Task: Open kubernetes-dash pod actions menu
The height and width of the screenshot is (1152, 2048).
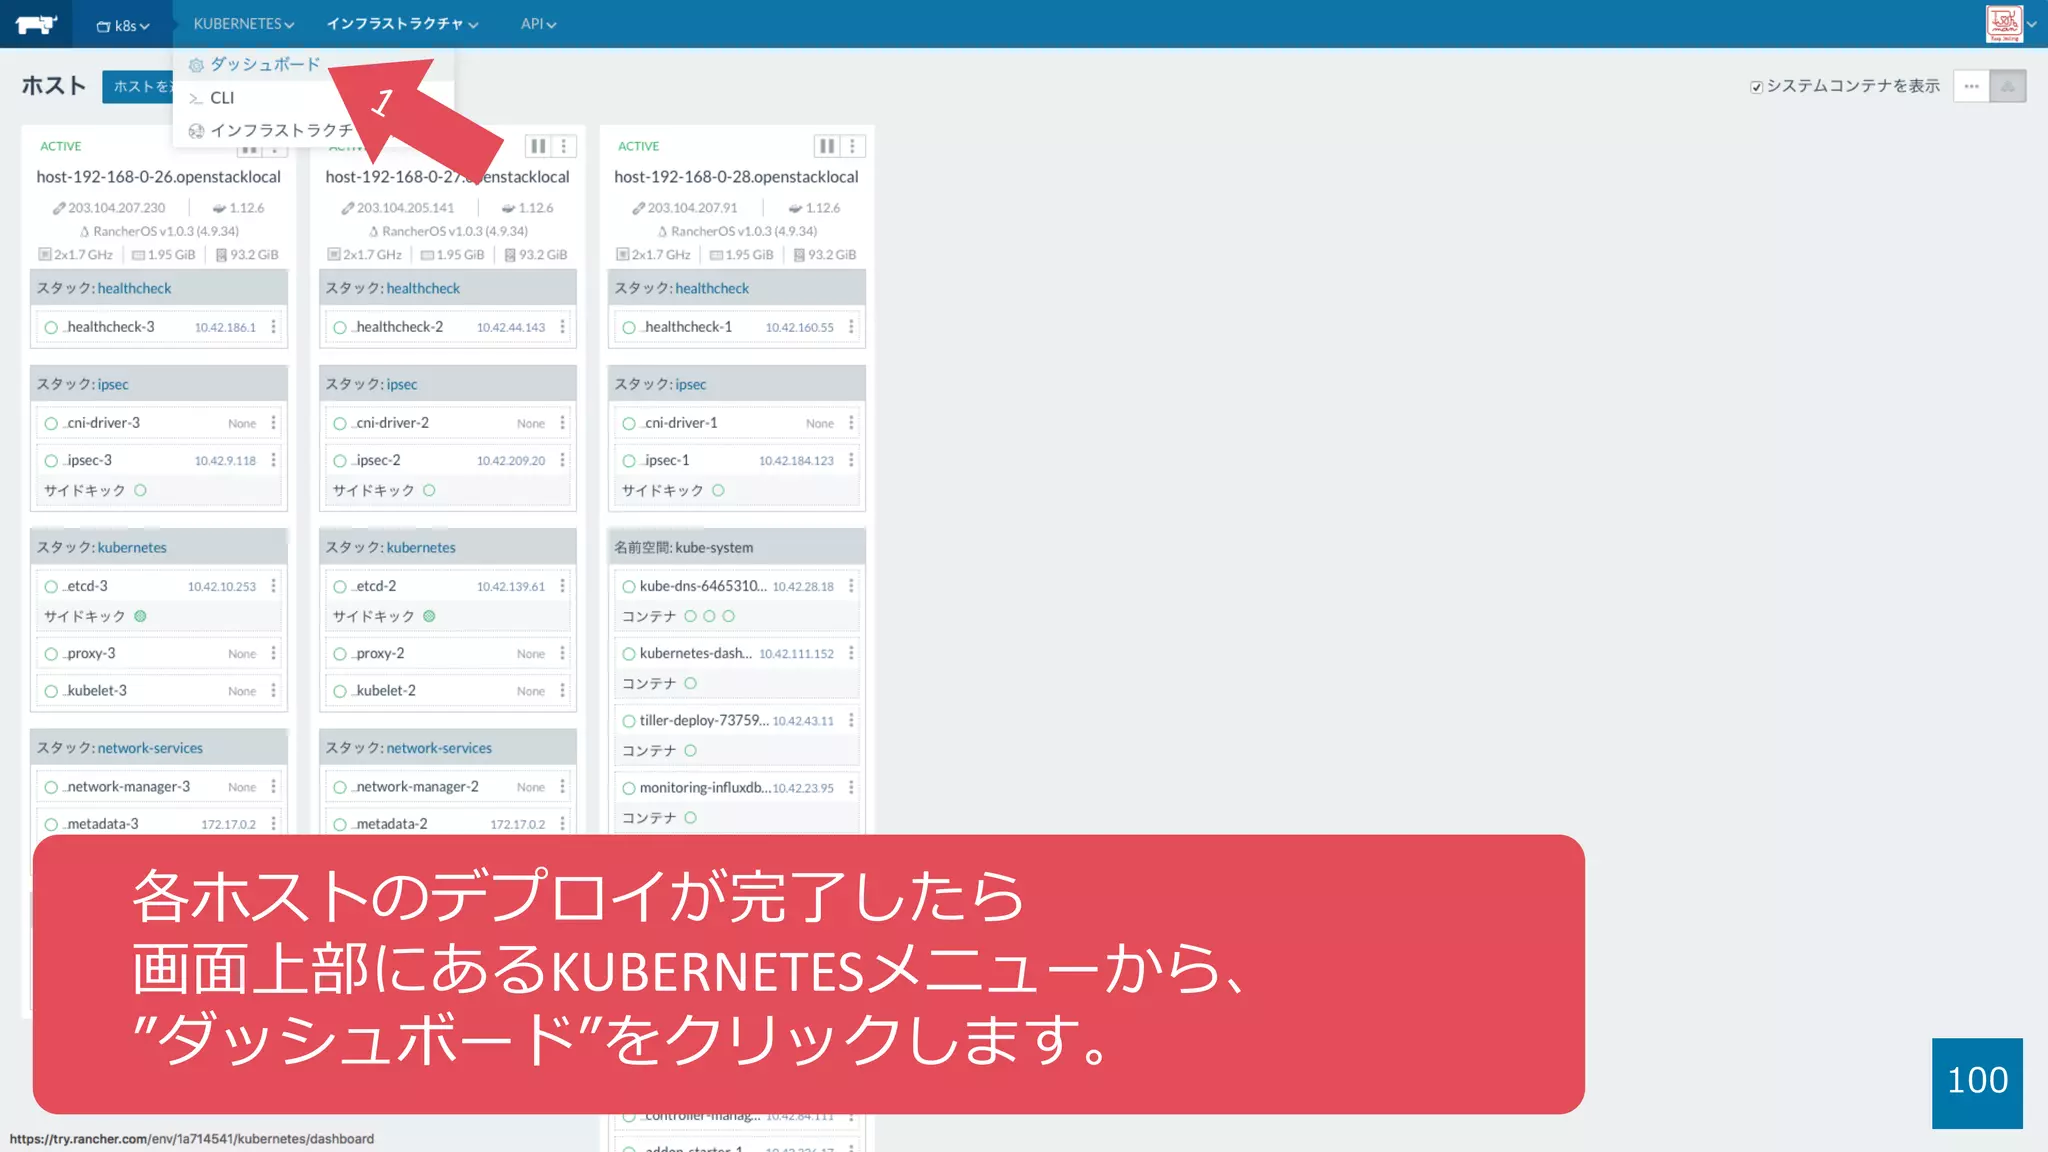Action: coord(851,653)
